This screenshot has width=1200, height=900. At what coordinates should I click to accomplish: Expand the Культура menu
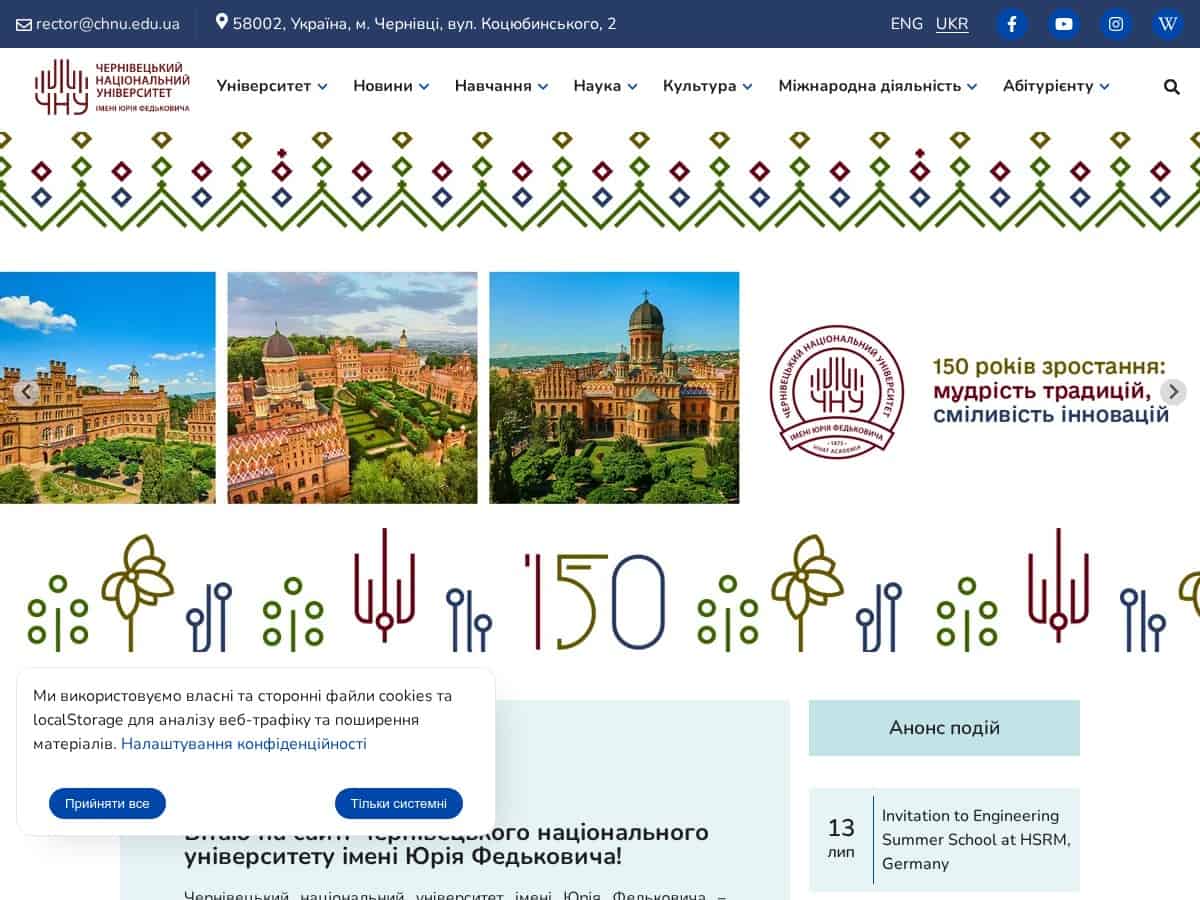pos(708,86)
